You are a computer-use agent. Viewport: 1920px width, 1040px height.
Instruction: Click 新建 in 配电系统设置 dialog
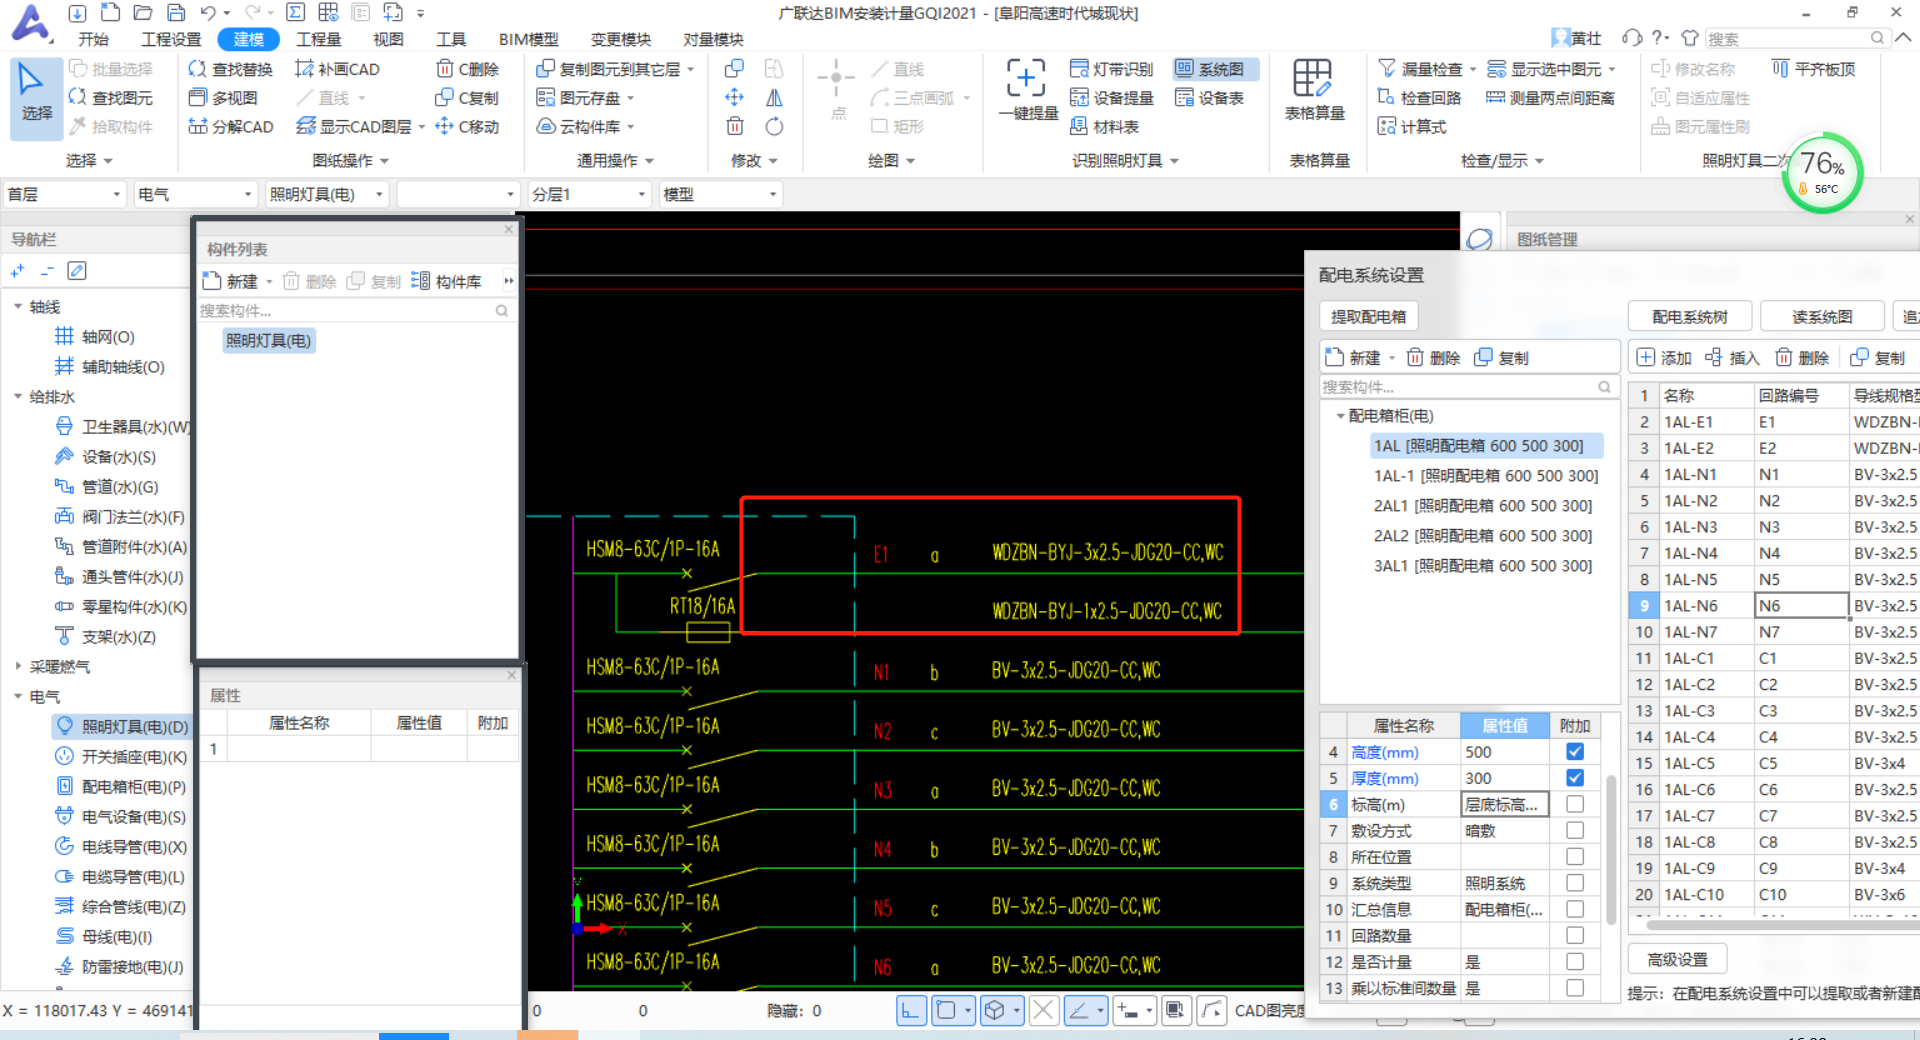1354,358
